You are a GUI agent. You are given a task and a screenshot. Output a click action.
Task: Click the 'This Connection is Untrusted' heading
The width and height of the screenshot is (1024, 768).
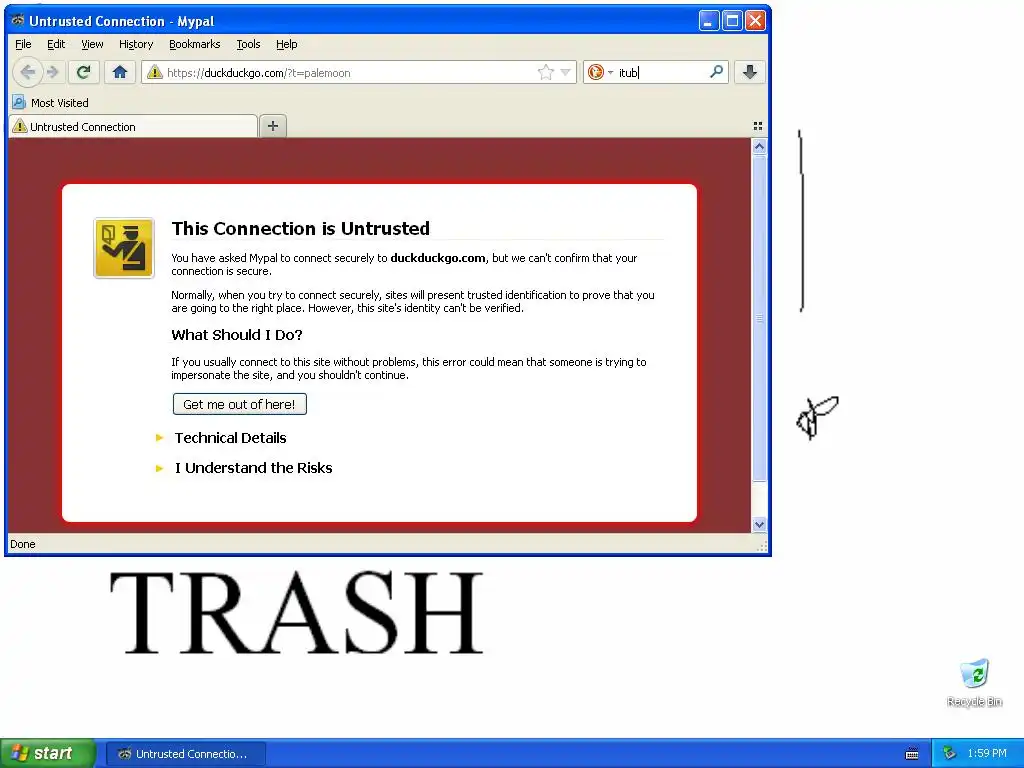coord(300,229)
